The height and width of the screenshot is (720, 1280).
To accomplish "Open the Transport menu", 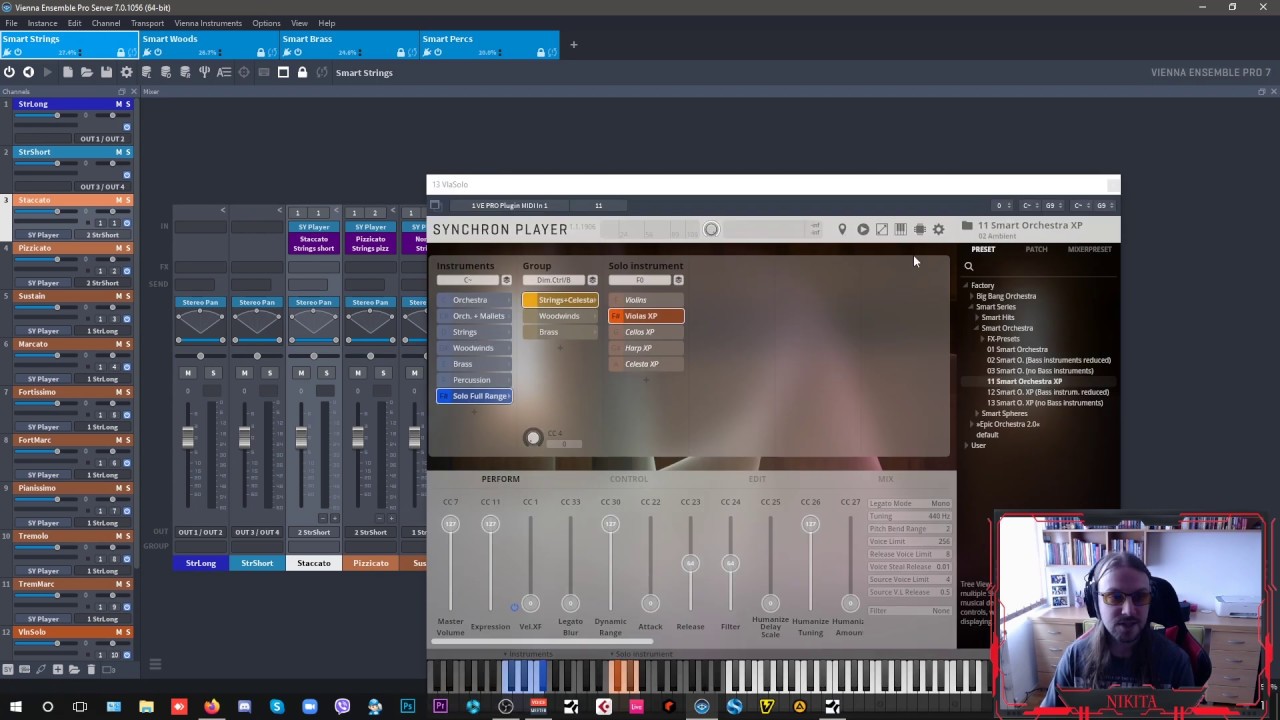I will click(147, 23).
